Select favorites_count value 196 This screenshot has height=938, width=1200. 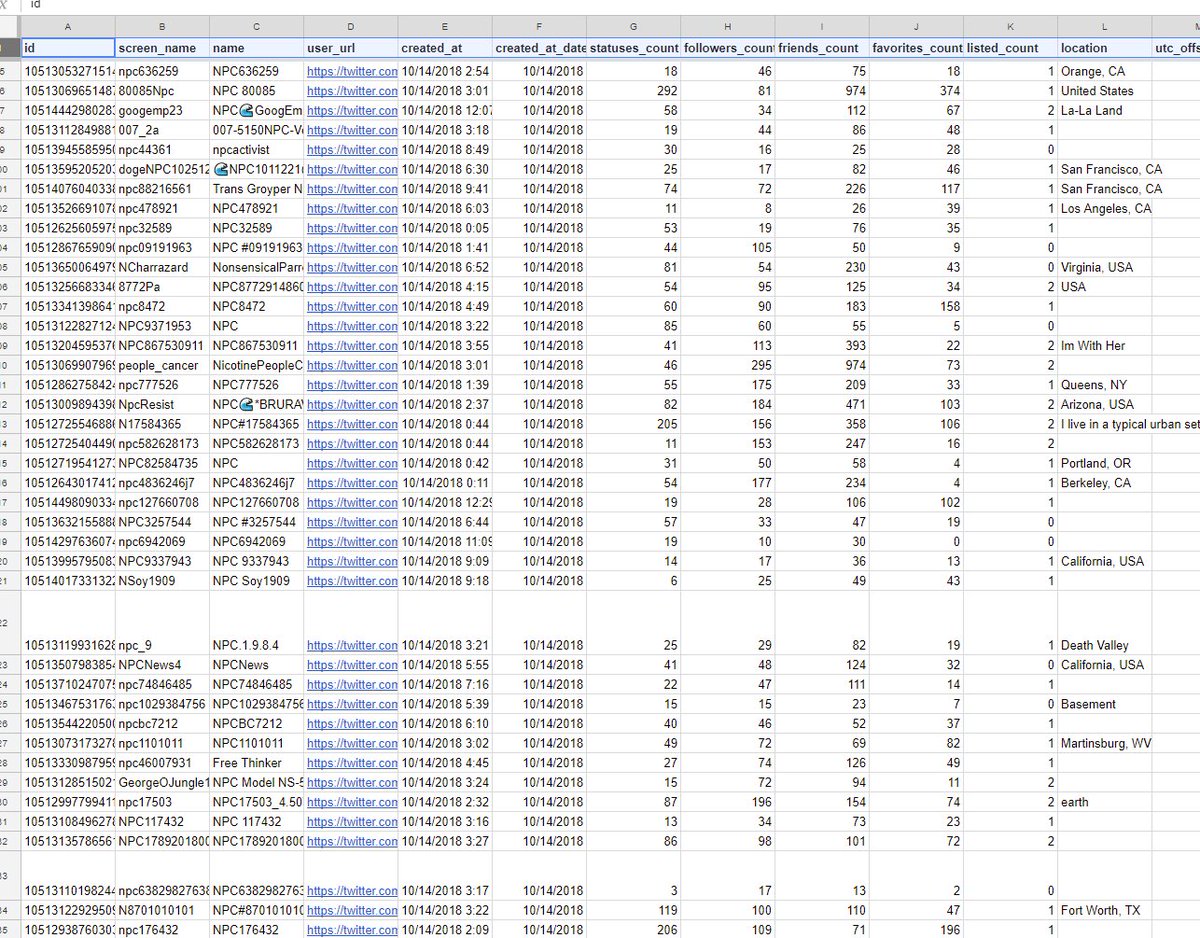[917, 930]
